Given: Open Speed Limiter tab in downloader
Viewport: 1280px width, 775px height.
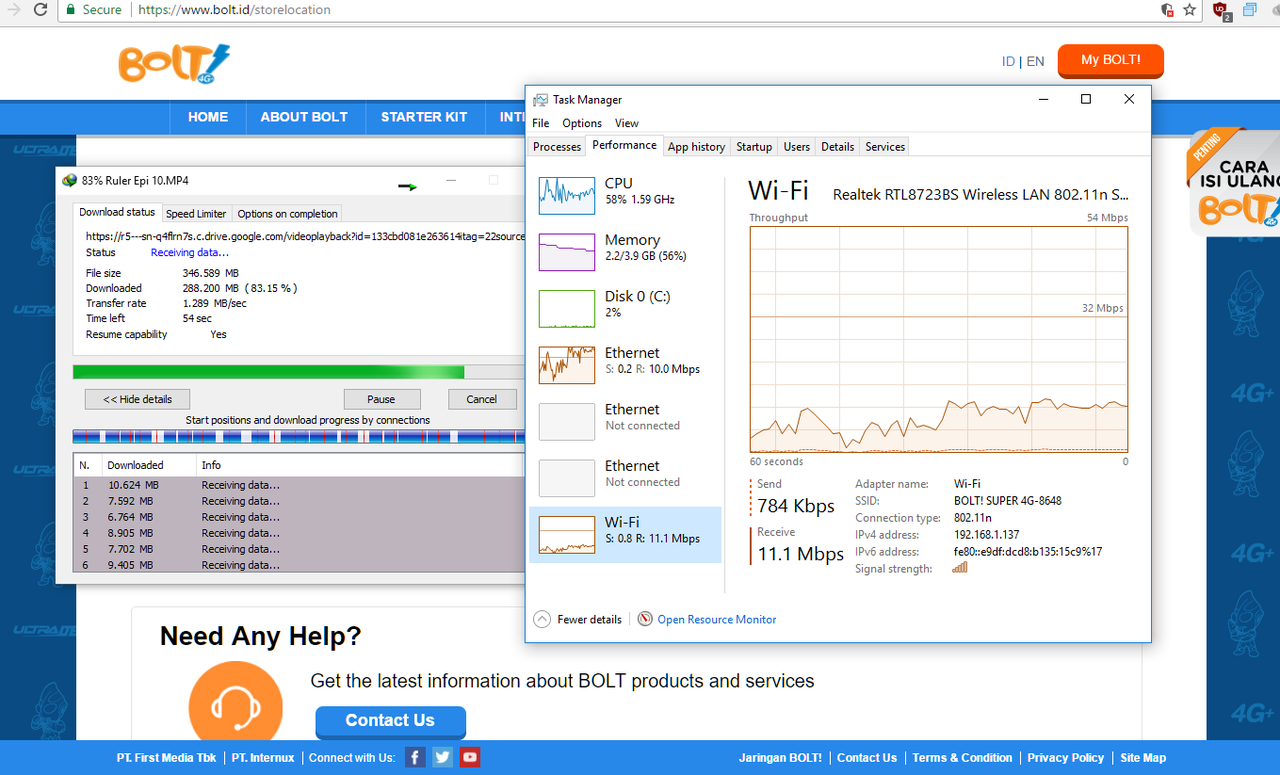Looking at the screenshot, I should [196, 213].
